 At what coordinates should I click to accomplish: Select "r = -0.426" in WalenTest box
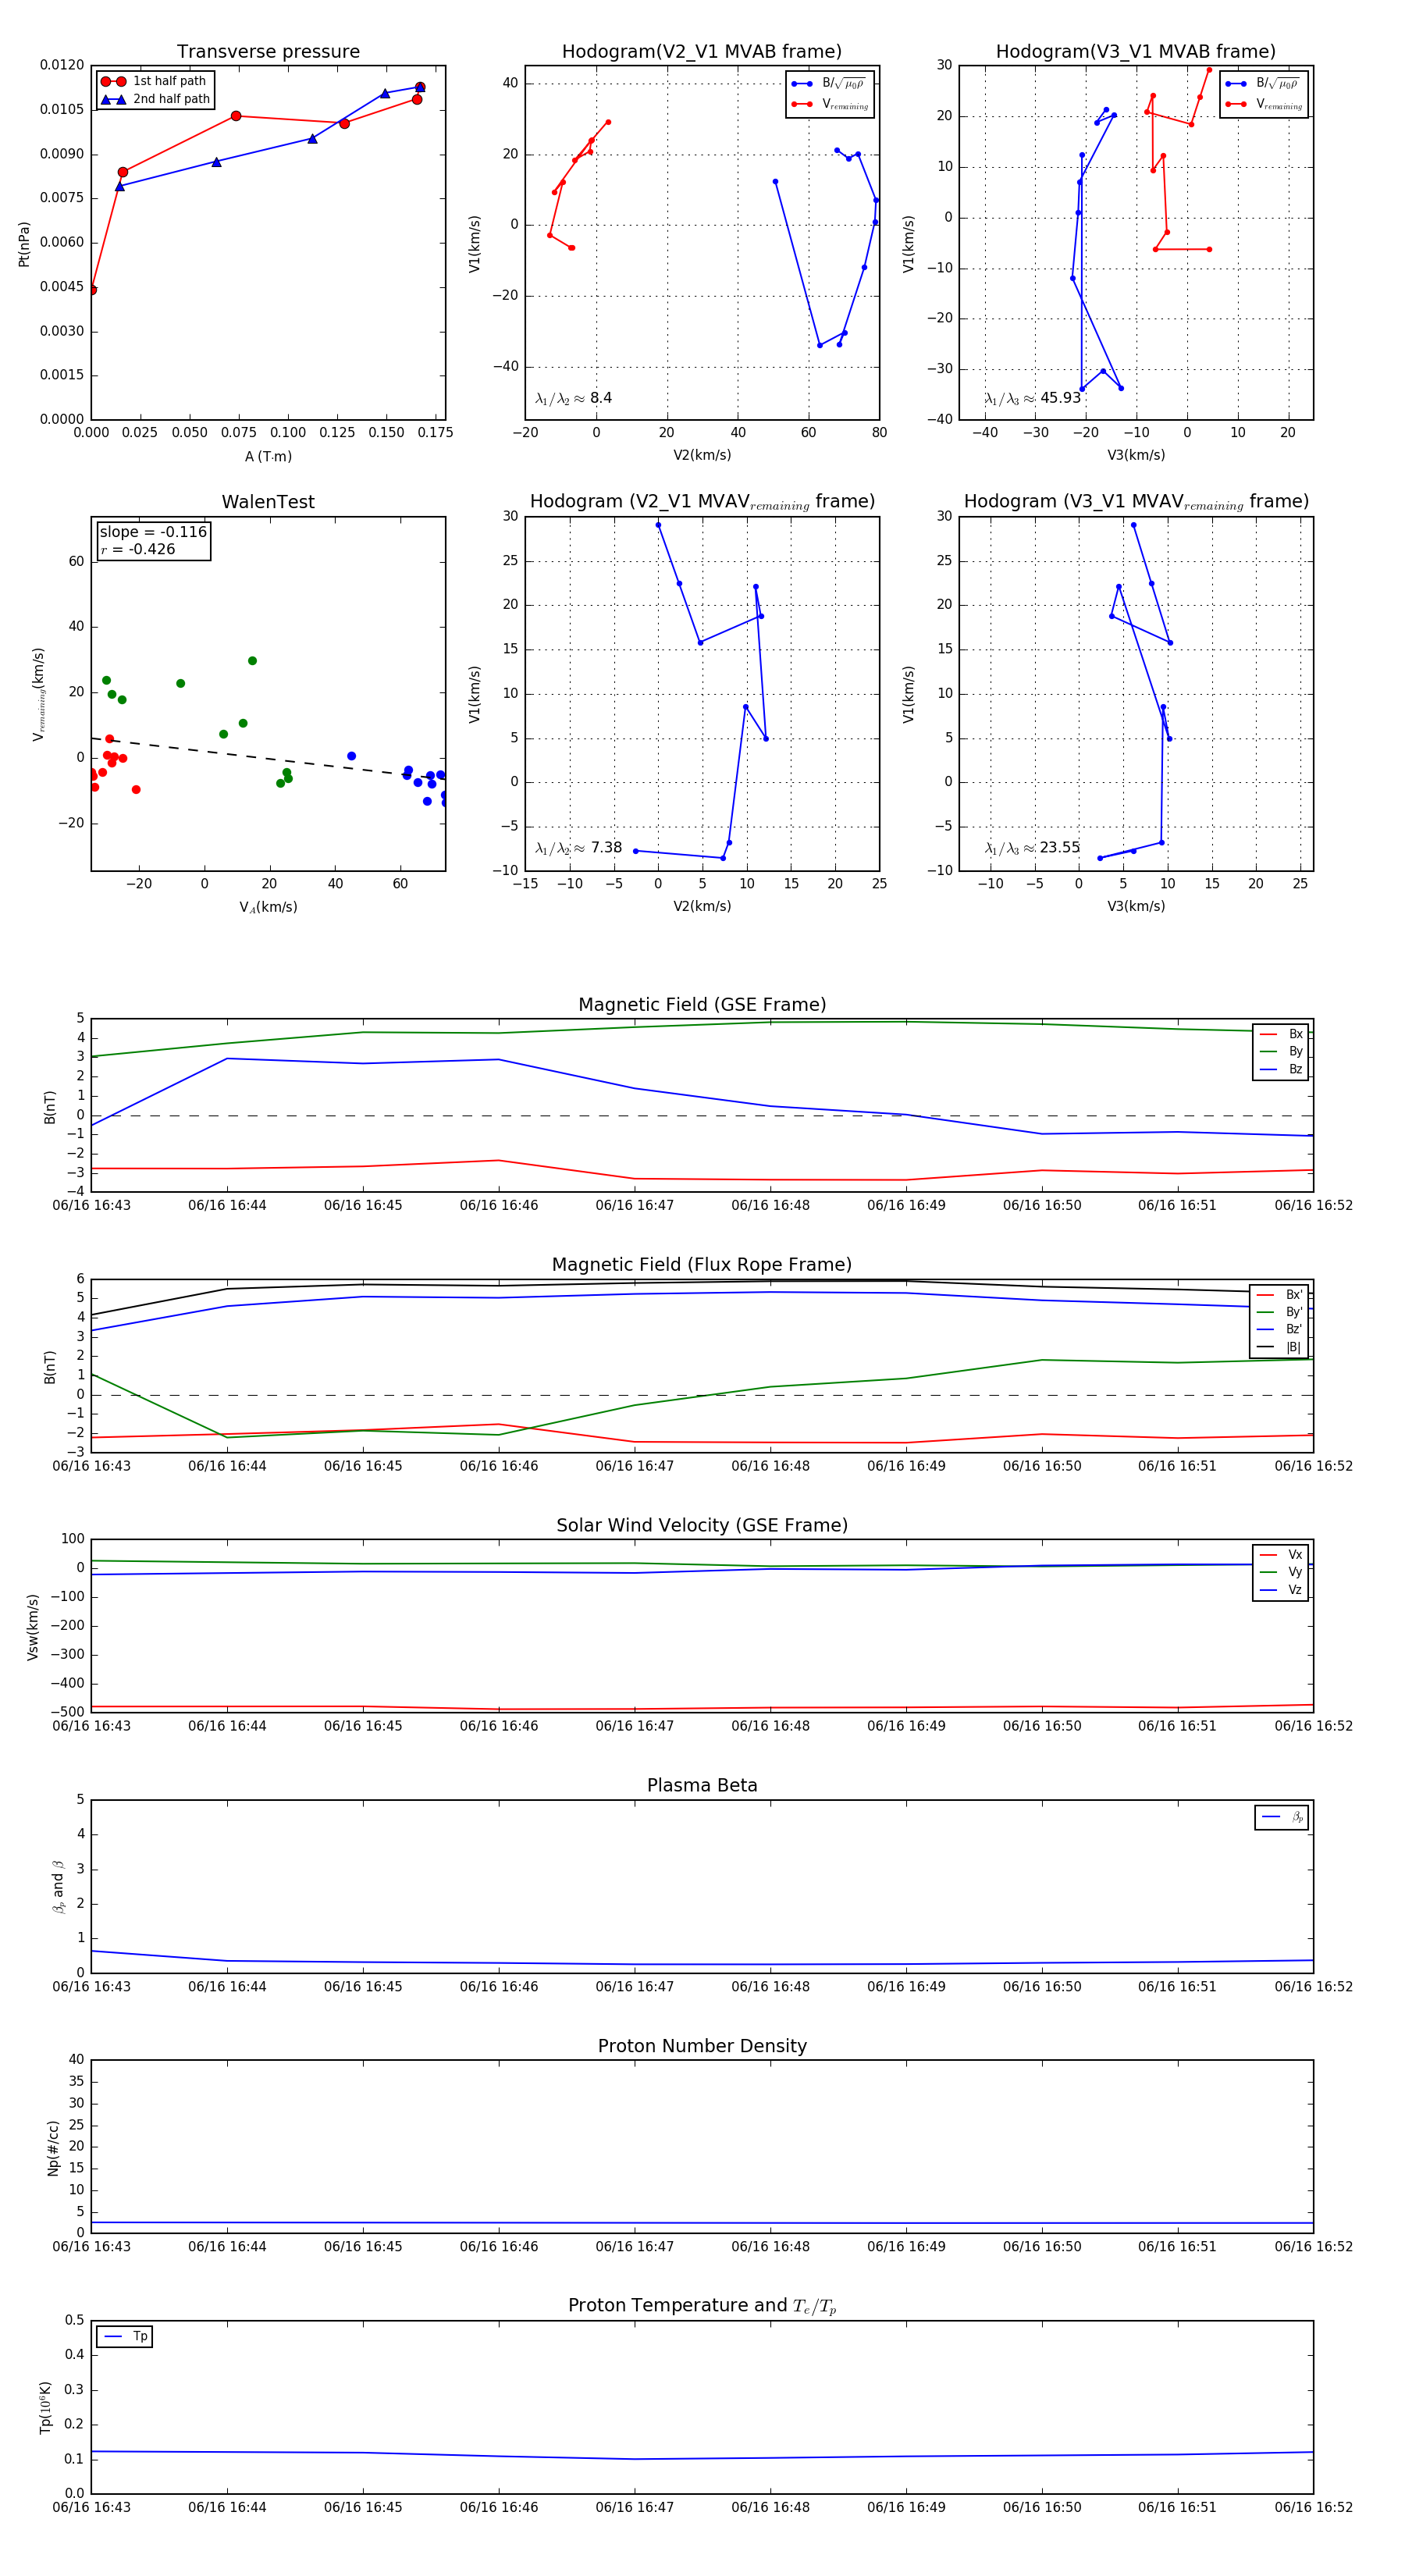point(137,550)
